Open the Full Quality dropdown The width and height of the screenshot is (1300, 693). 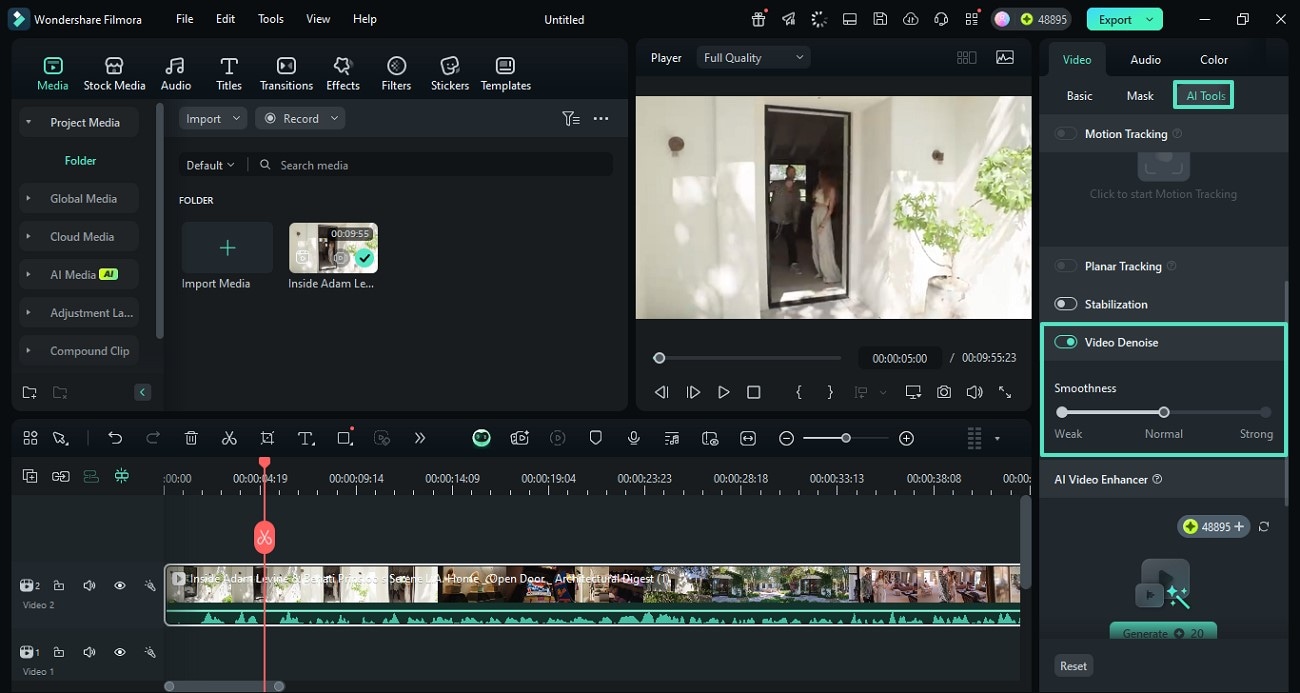(x=753, y=58)
